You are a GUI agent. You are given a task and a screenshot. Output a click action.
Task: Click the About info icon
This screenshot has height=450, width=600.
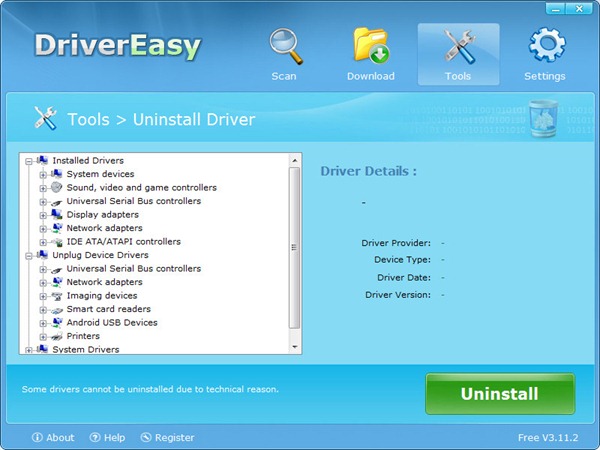tap(37, 437)
